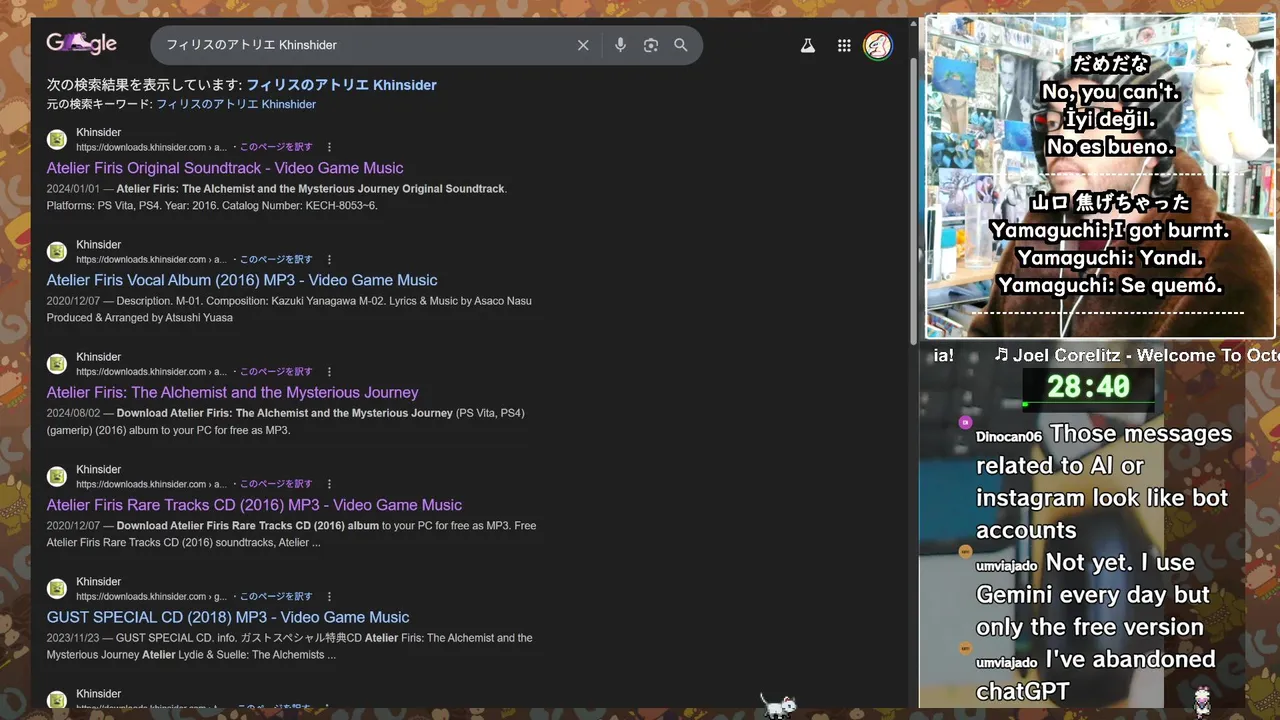
Task: Open Google Lens image search icon
Action: [651, 45]
